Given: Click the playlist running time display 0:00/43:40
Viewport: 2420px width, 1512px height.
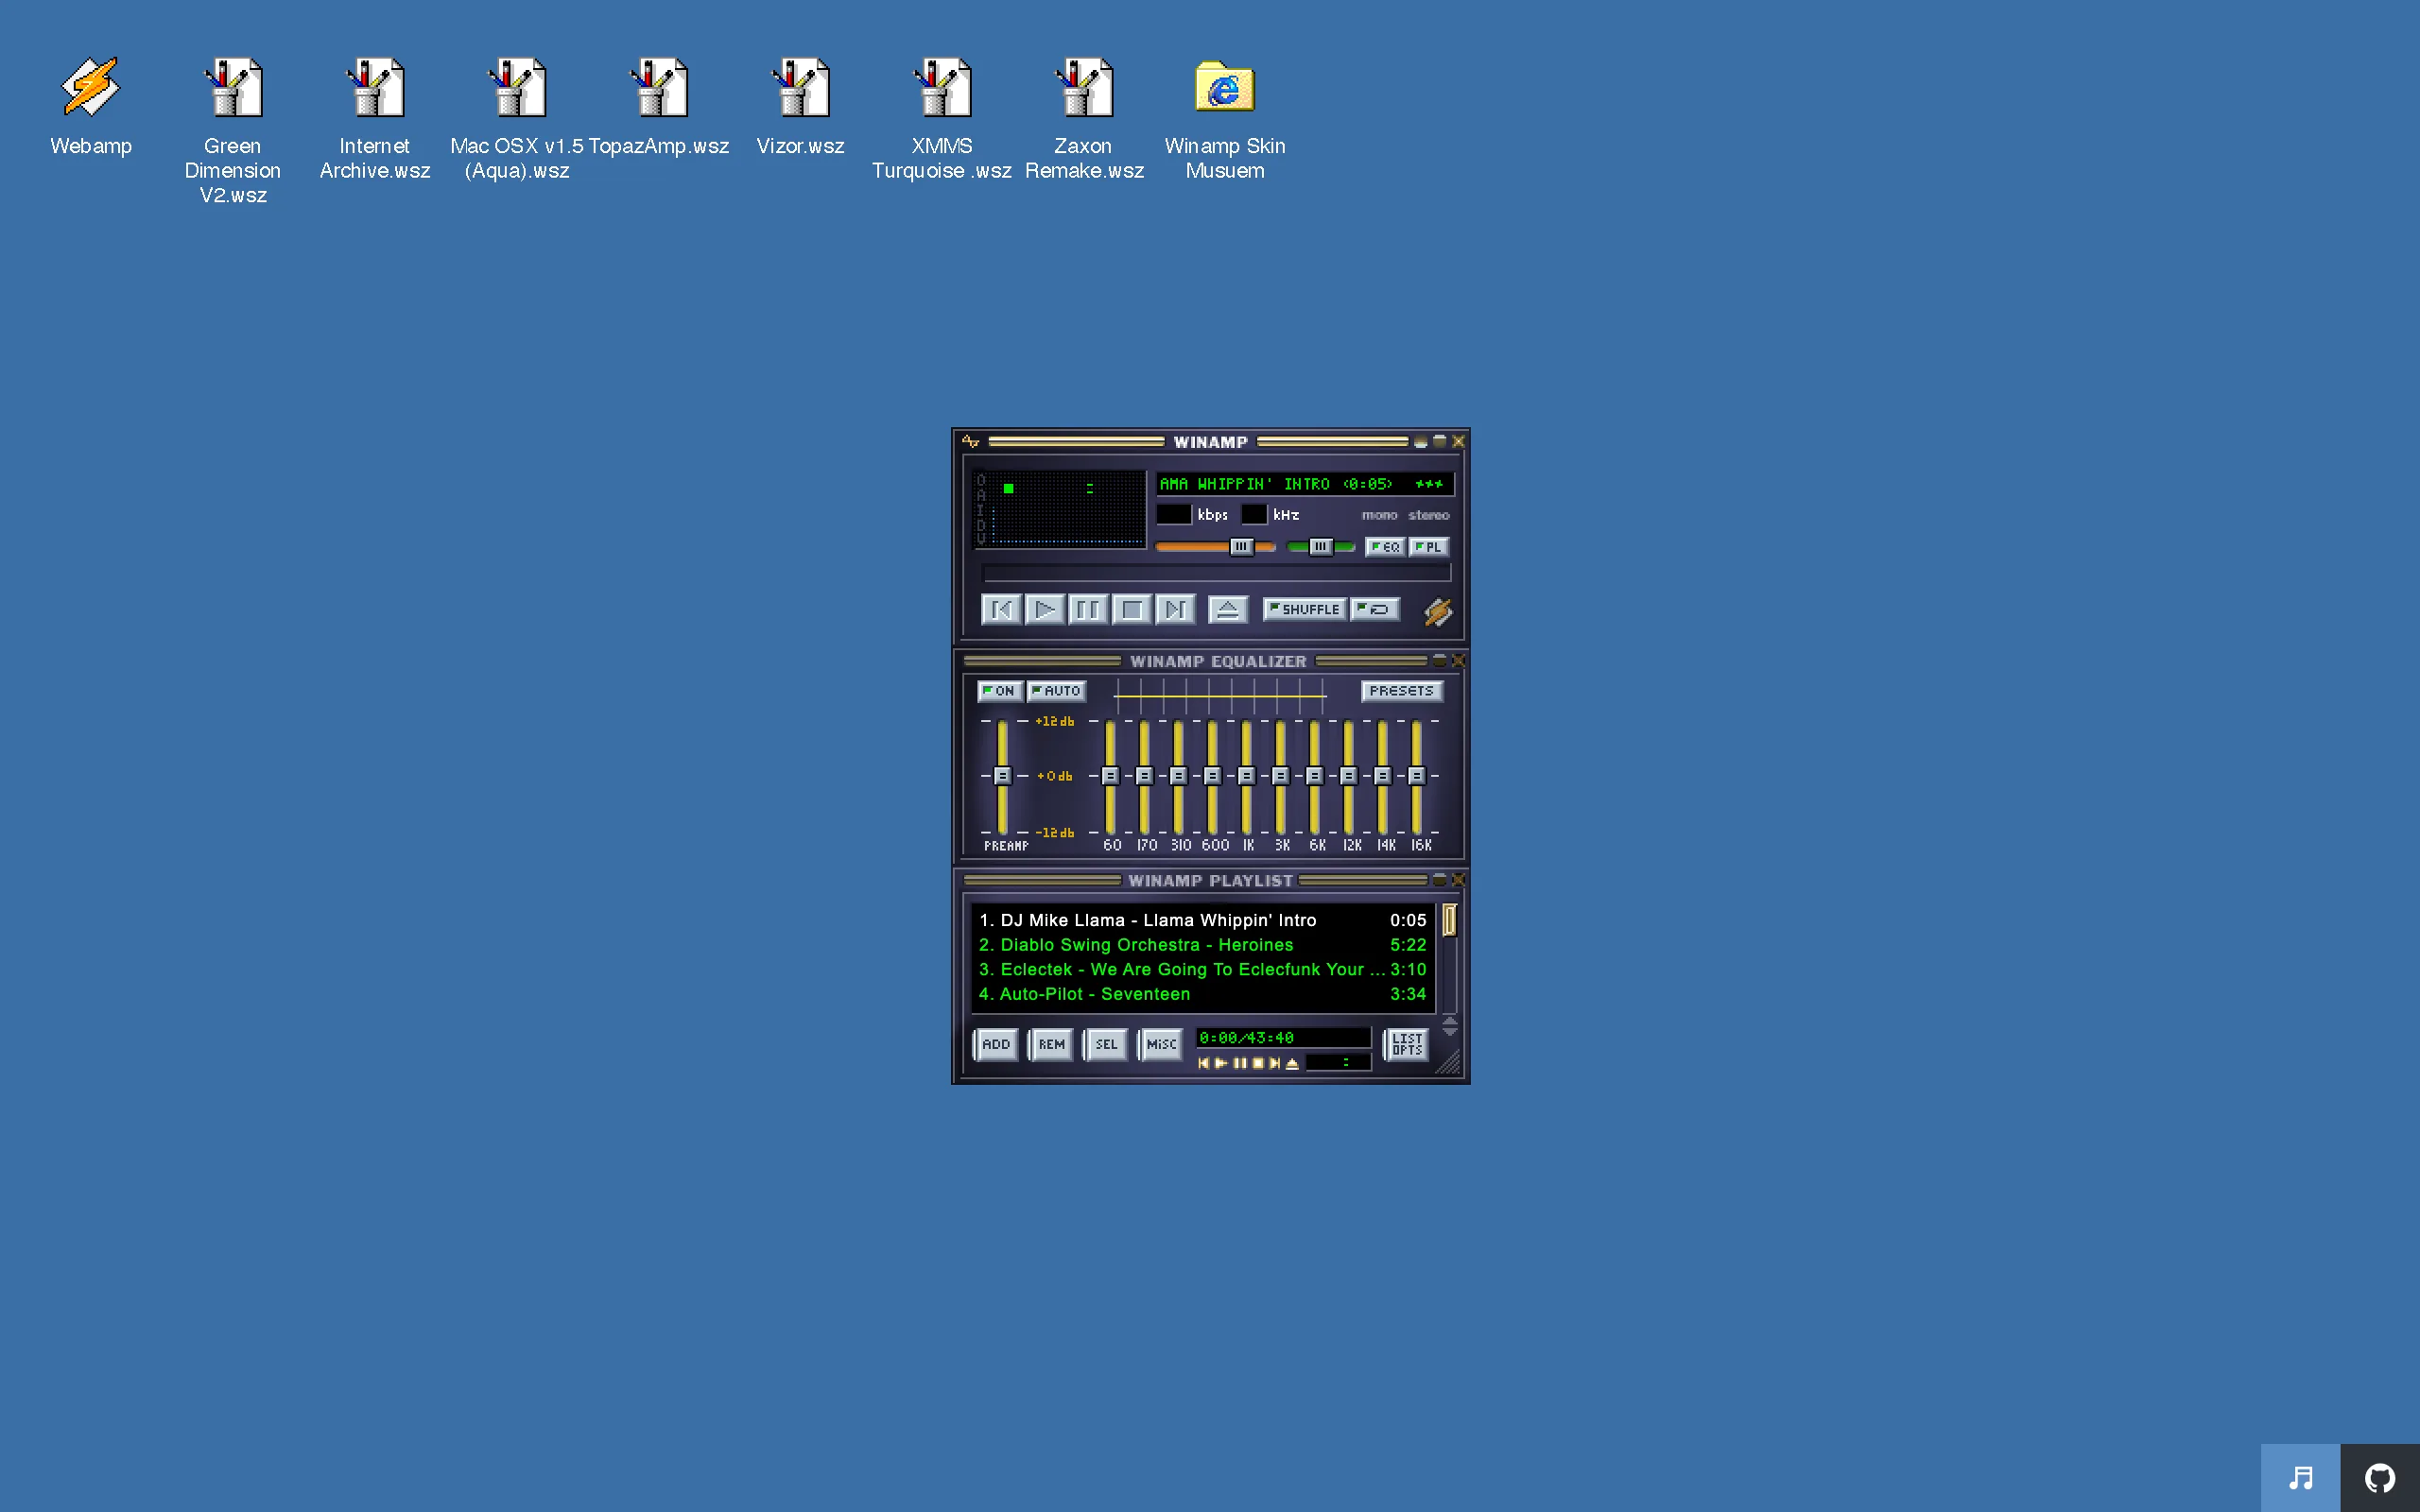Looking at the screenshot, I should (1283, 1038).
